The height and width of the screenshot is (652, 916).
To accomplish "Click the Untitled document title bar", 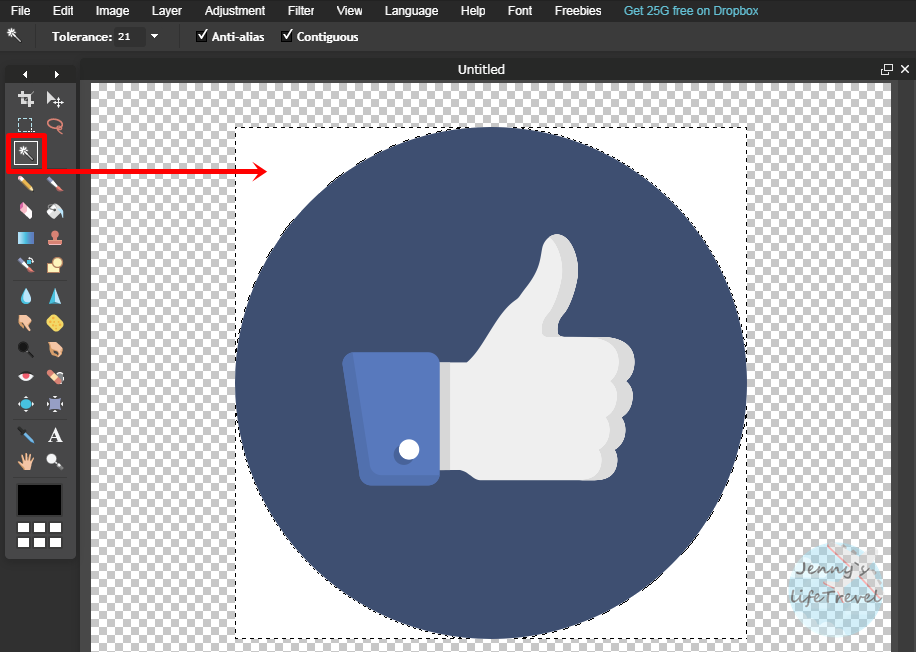I will tap(481, 70).
